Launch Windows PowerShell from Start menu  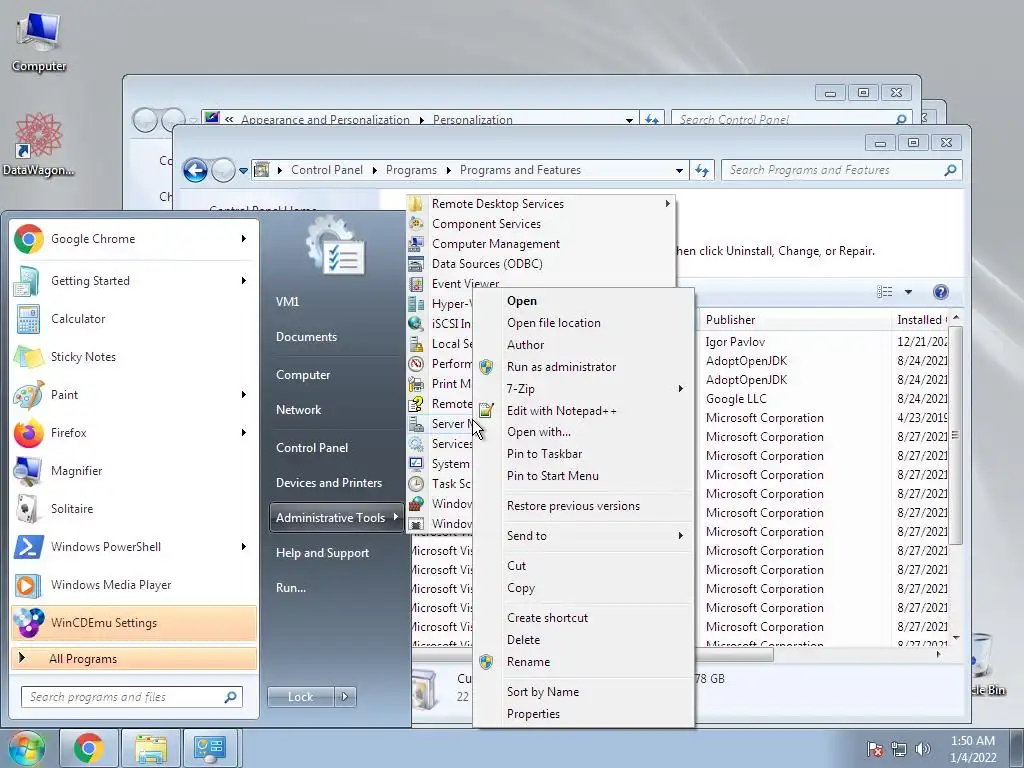point(134,547)
